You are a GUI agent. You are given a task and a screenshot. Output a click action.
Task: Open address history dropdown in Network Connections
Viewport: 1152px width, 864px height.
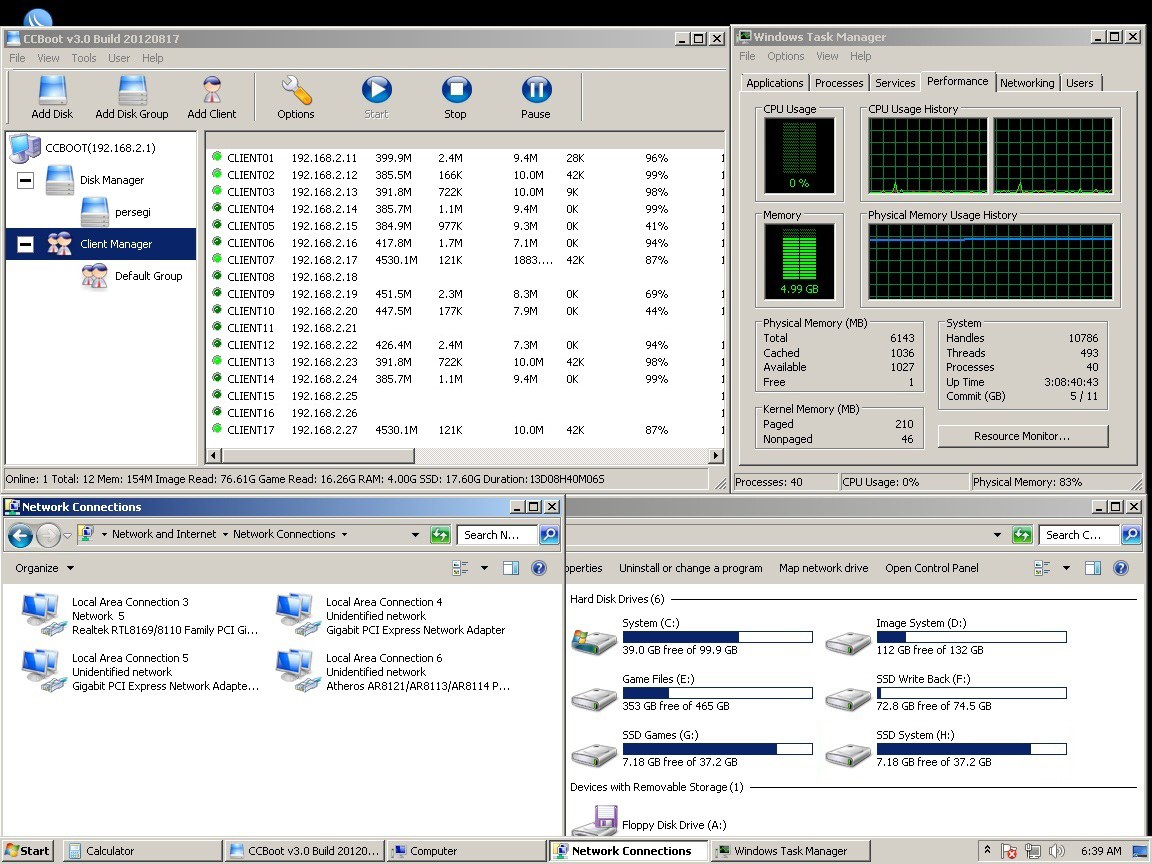[x=415, y=535]
